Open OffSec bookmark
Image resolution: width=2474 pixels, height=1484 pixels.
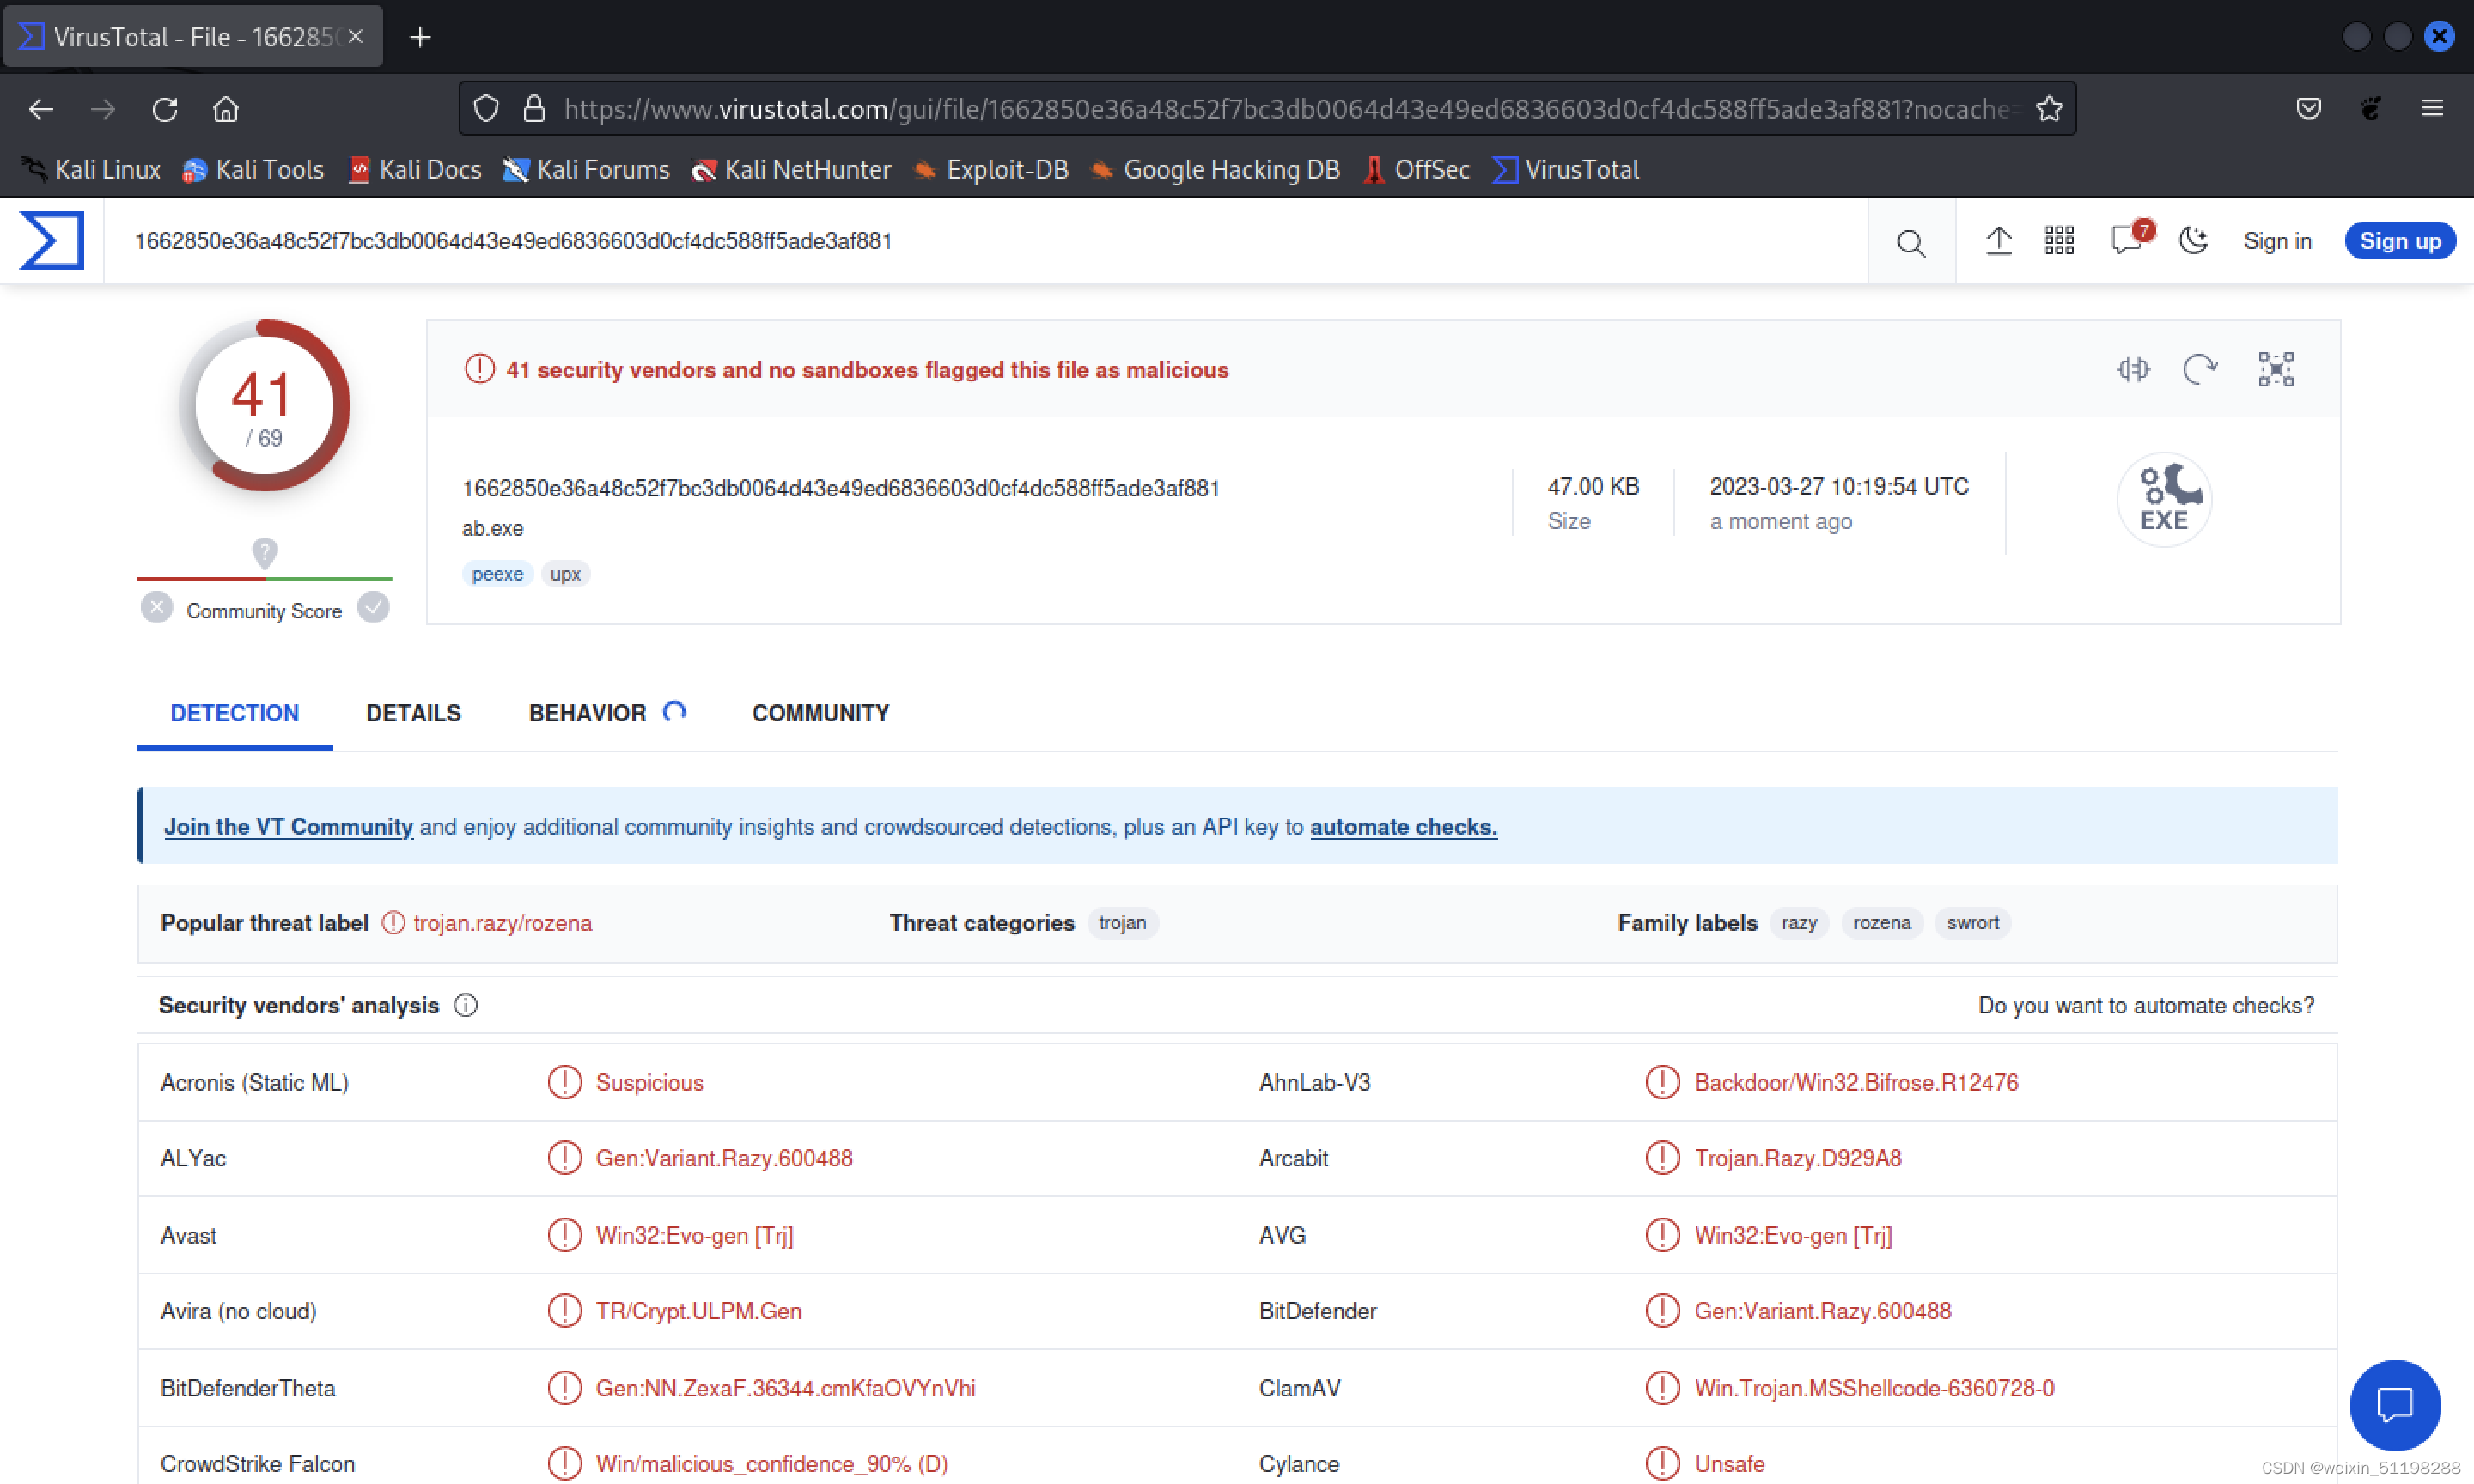coord(1416,169)
